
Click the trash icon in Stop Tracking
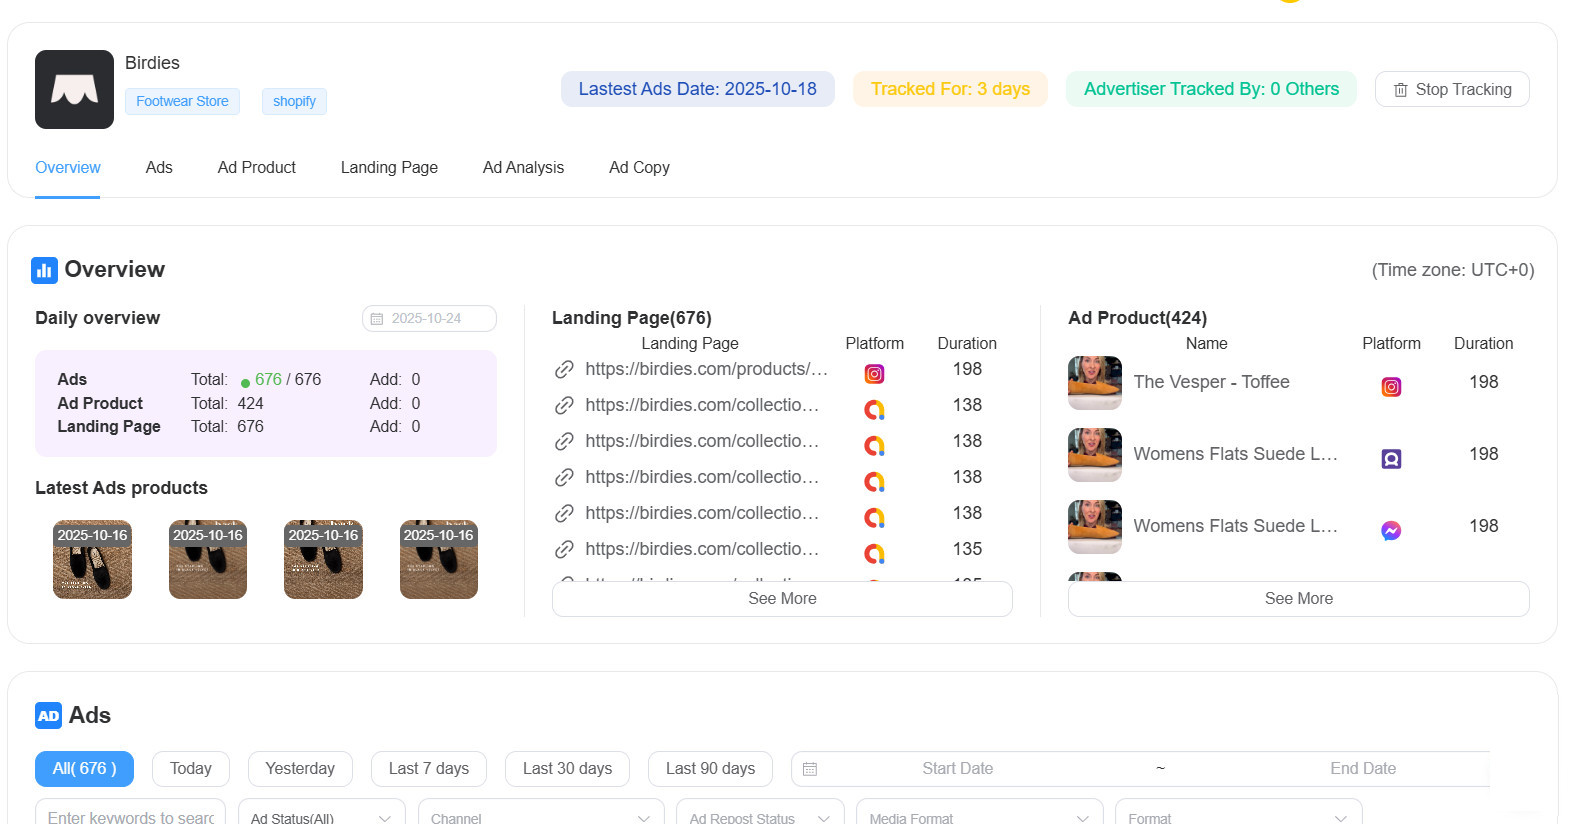tap(1401, 90)
